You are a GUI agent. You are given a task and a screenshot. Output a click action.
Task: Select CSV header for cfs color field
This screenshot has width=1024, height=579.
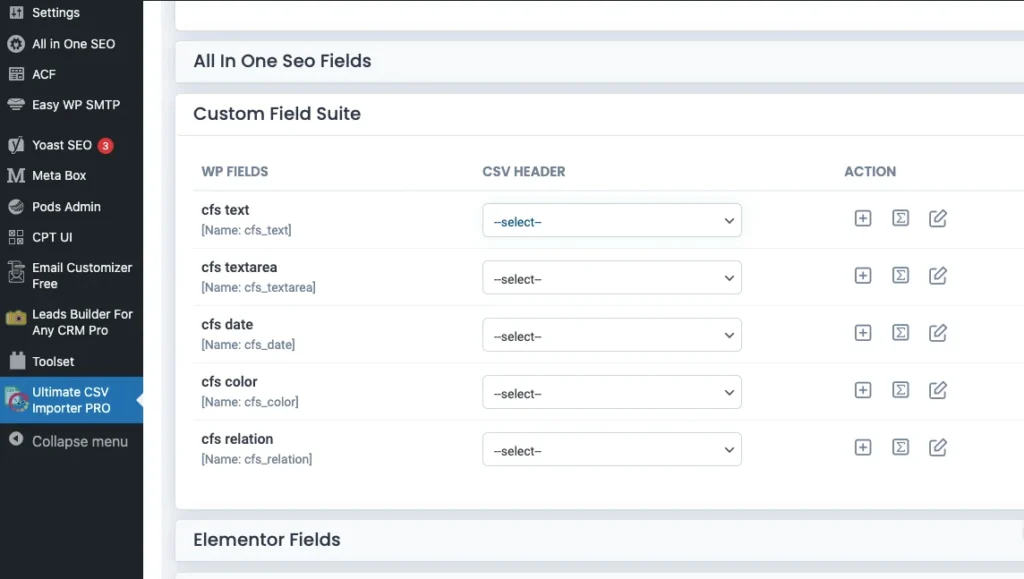pyautogui.click(x=611, y=394)
